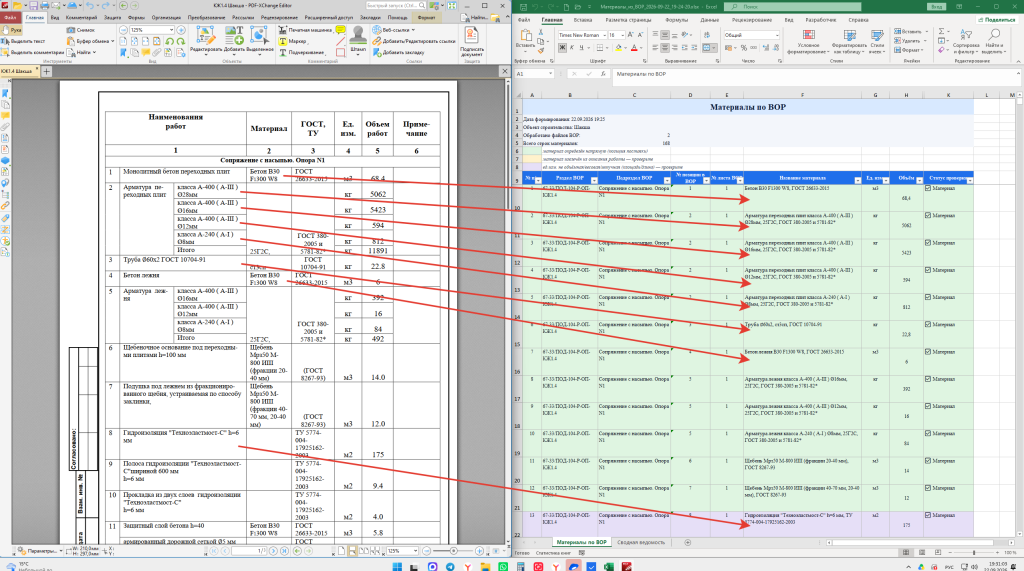1024x571 pixels.
Task: Click font color red A swatch in Excel
Action: click(x=633, y=48)
